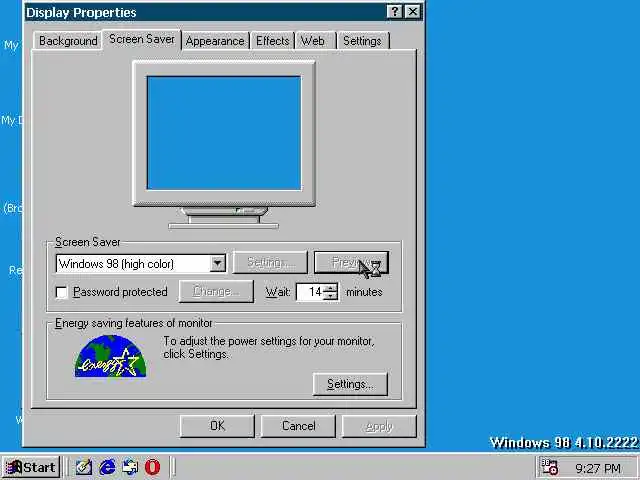640x480 pixels.
Task: Open the Web tab
Action: (316, 41)
